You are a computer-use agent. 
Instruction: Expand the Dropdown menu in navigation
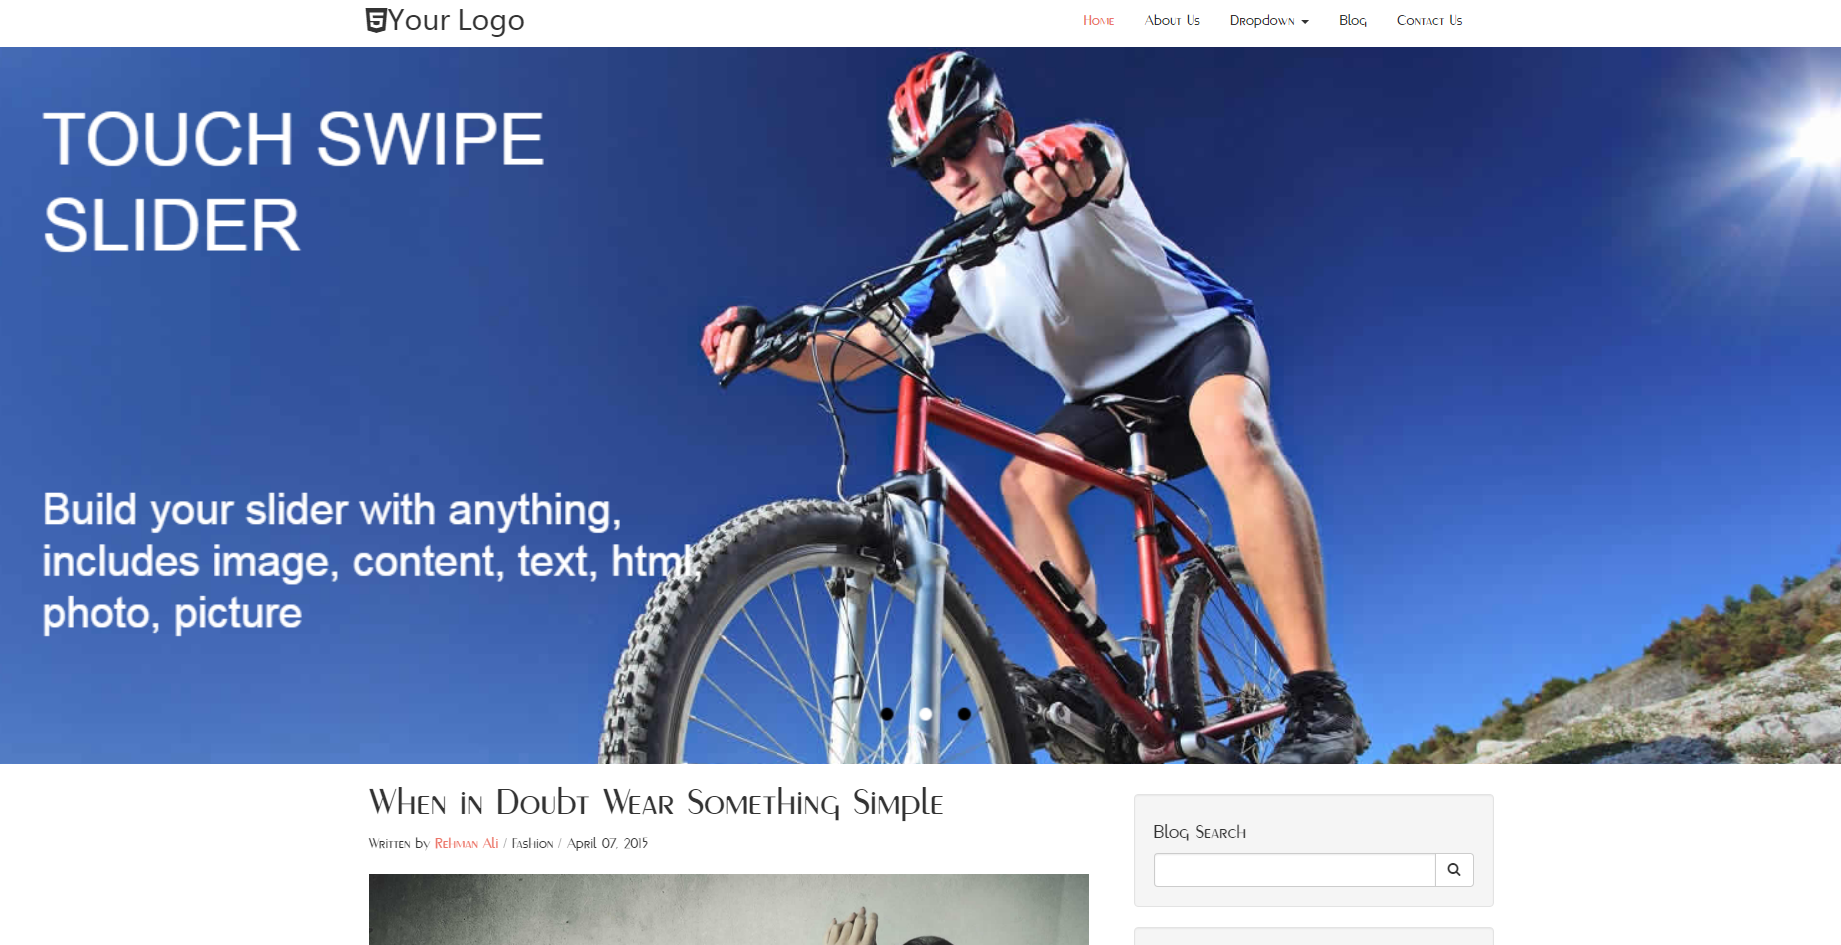point(1269,20)
